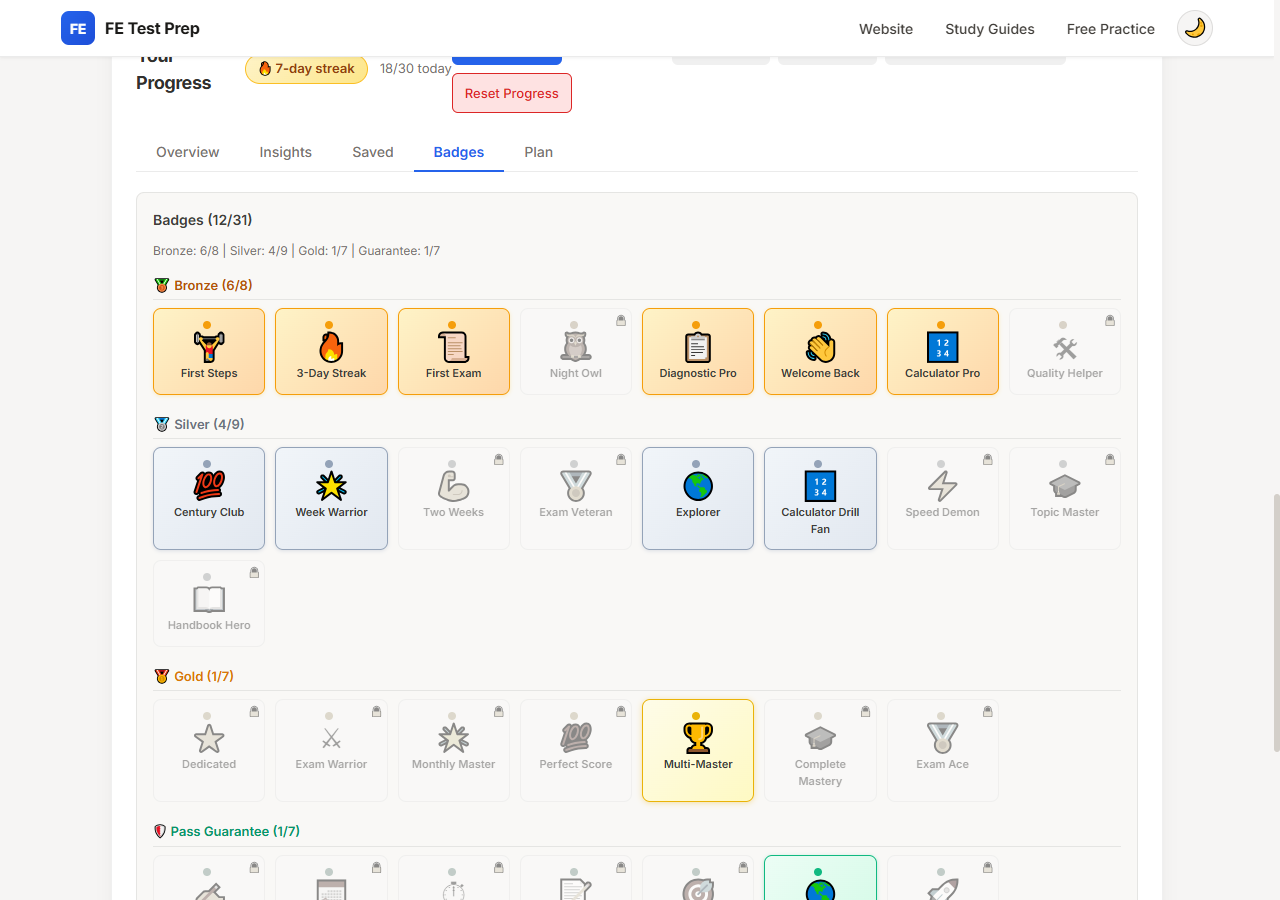The image size is (1280, 900).
Task: Click the Pass Guarantee (1/7) heading
Action: pyautogui.click(x=227, y=831)
